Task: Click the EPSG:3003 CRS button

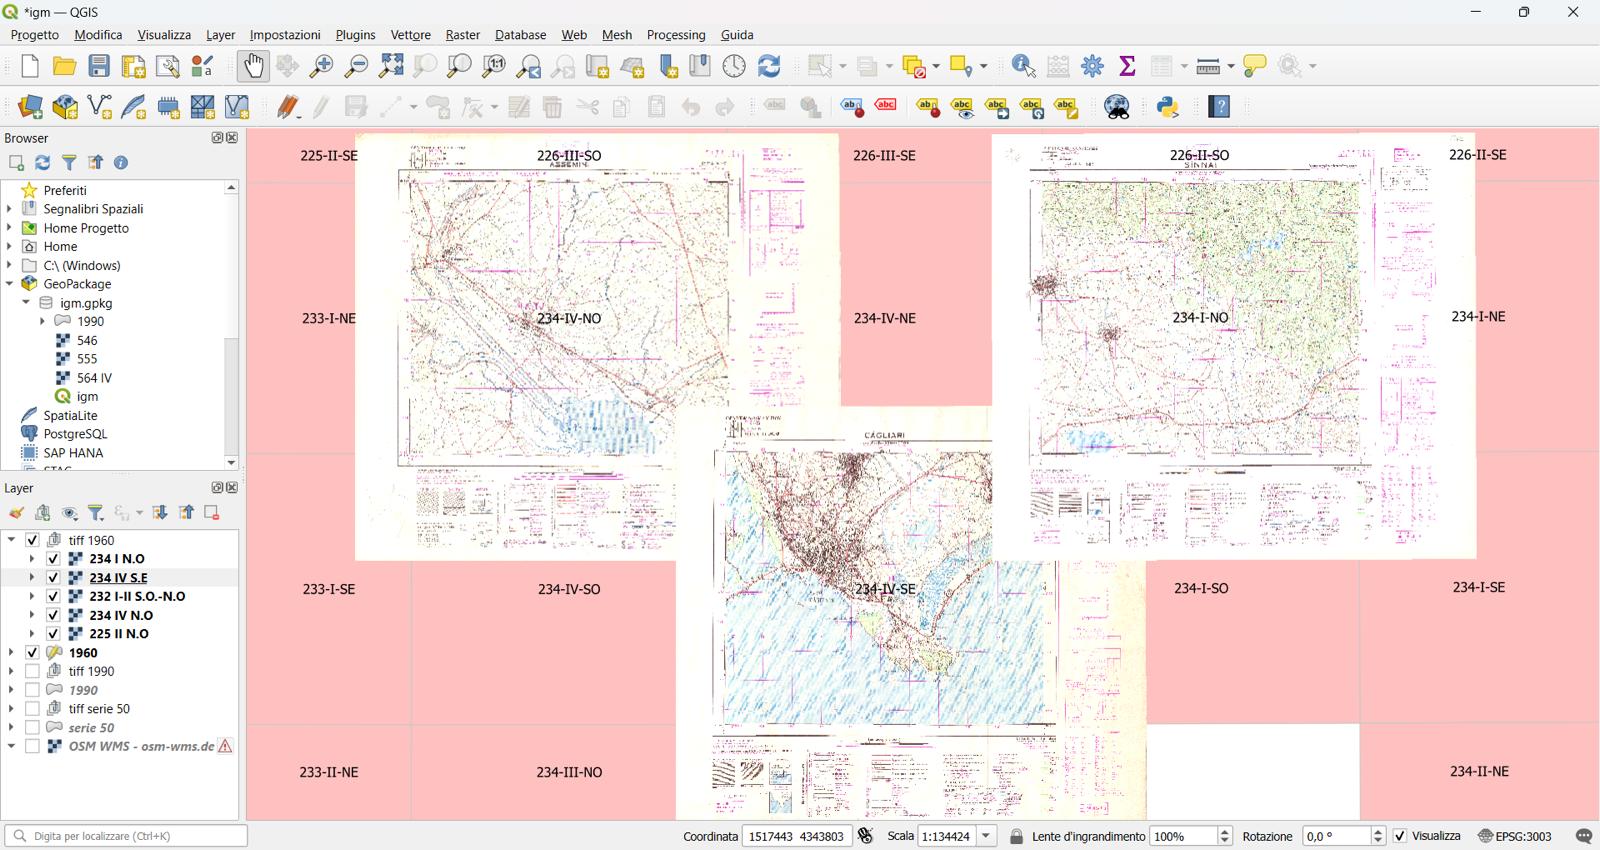Action: click(x=1514, y=836)
